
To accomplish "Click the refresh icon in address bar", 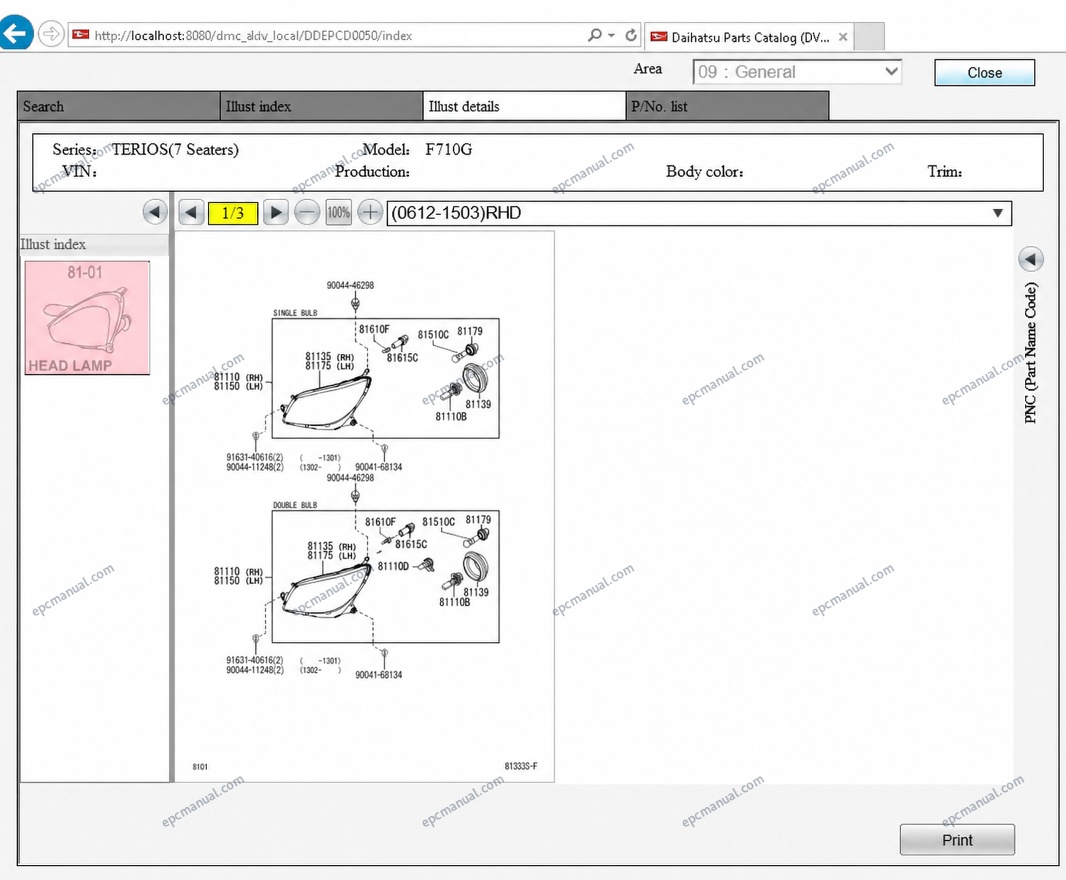I will [631, 35].
